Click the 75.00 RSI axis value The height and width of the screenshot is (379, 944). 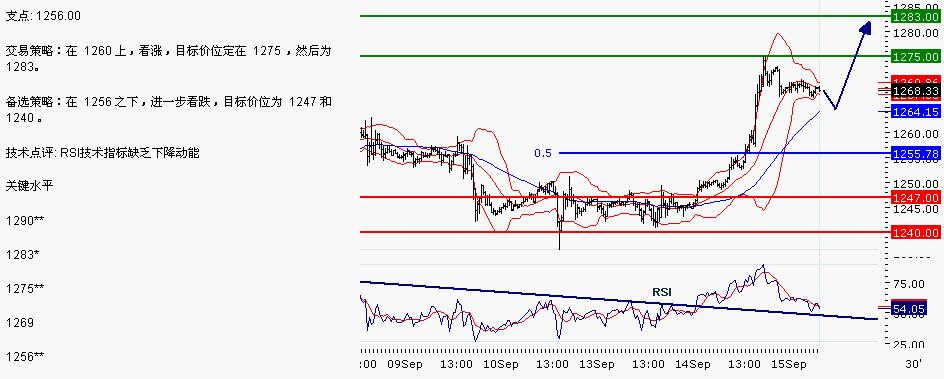[908, 283]
